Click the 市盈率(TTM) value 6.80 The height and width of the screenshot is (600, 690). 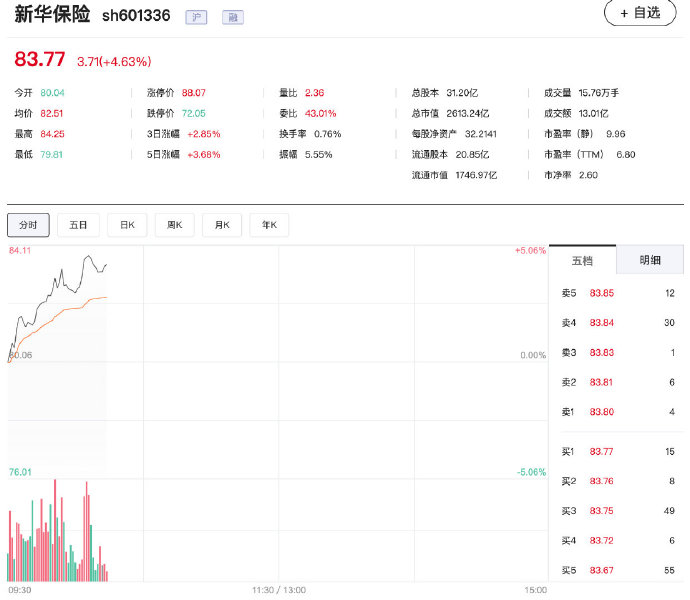pyautogui.click(x=626, y=155)
